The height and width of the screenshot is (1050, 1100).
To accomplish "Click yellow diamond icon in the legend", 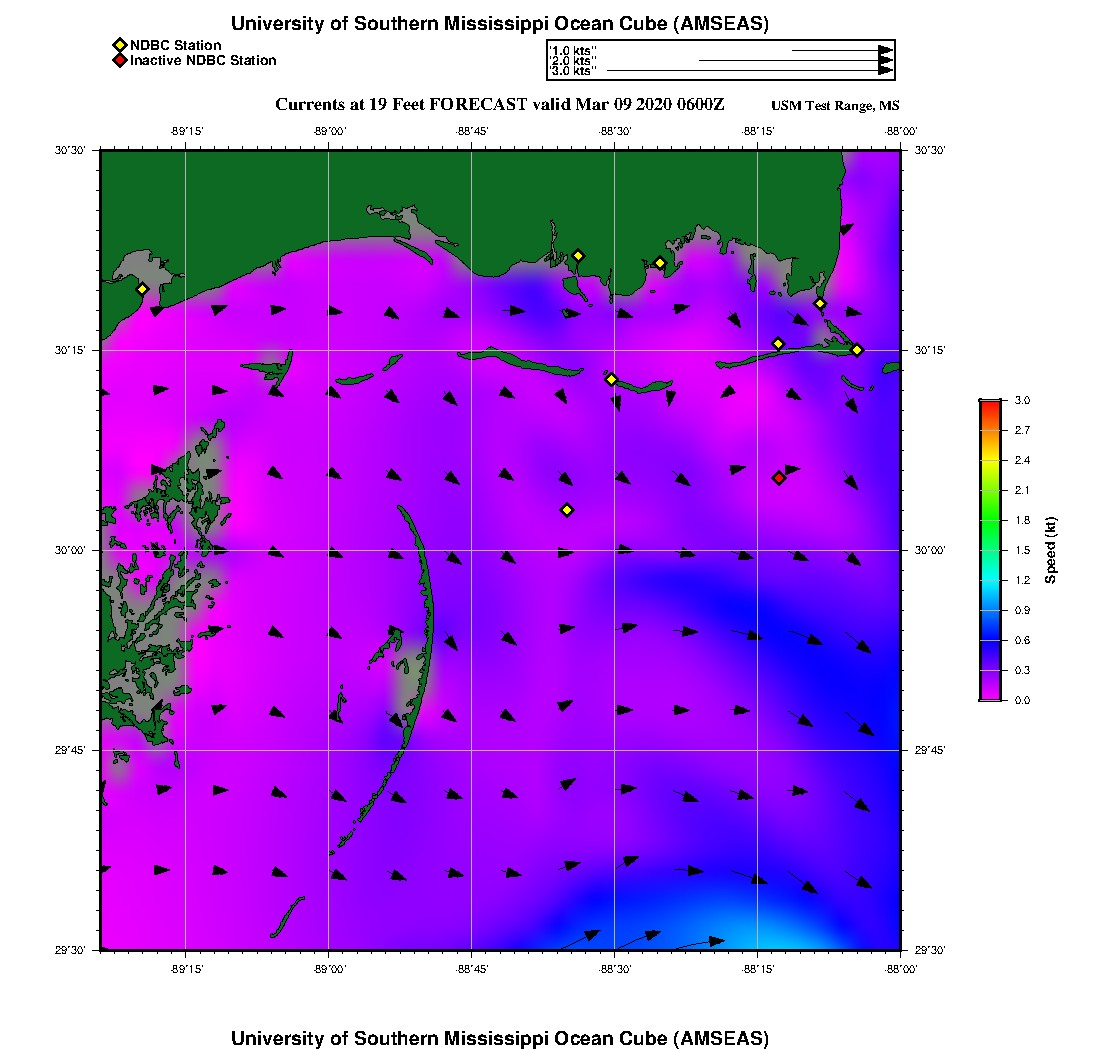I will pyautogui.click(x=120, y=45).
